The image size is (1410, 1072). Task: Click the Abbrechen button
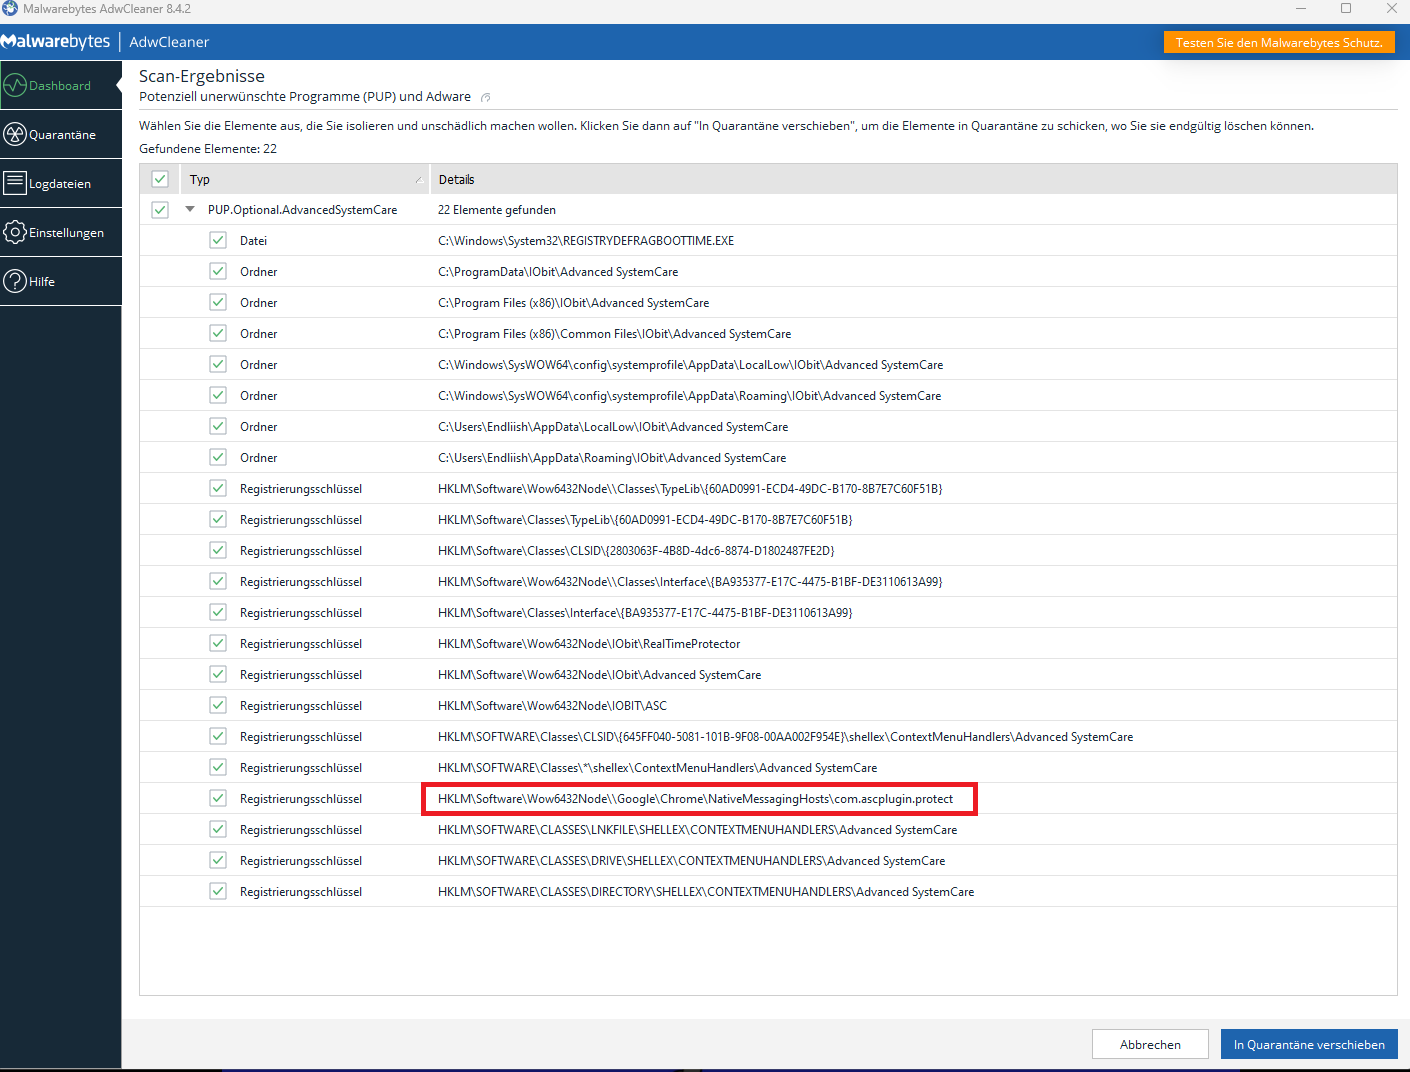1150,1044
